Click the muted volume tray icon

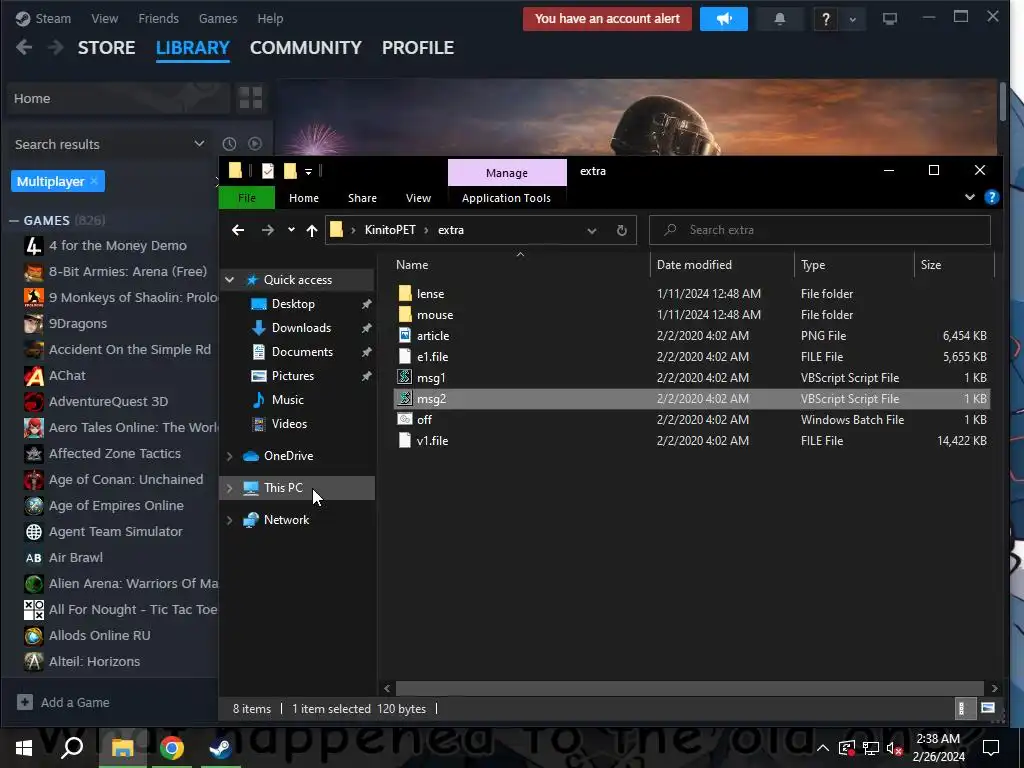coord(894,748)
